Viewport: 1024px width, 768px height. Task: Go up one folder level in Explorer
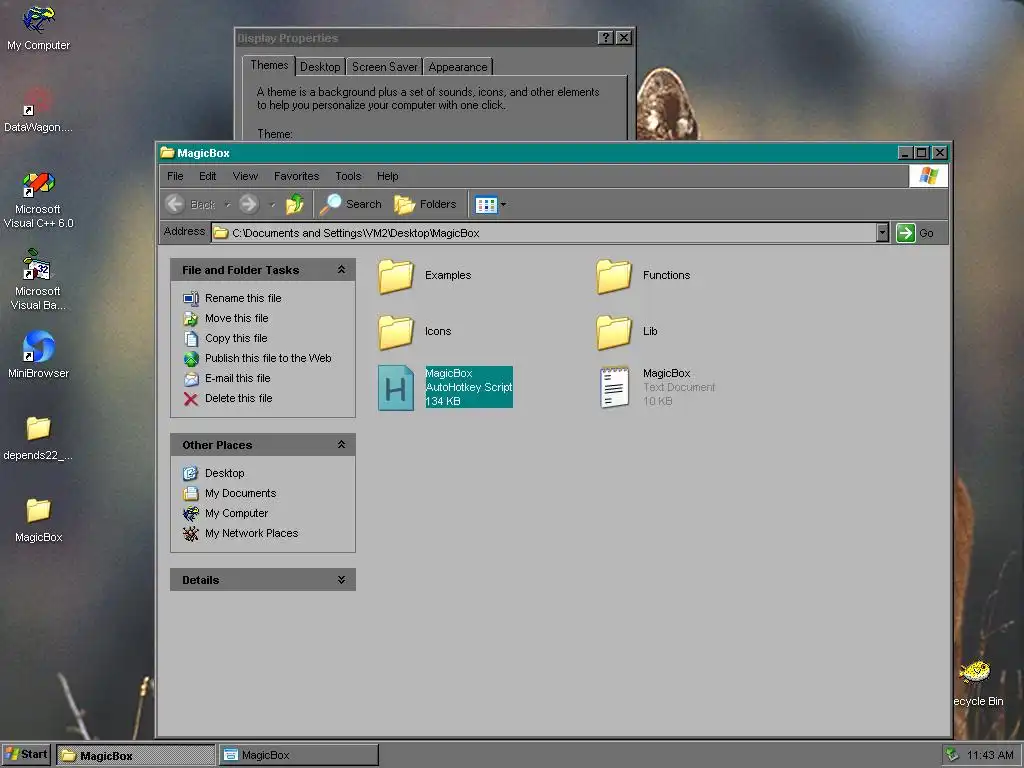(295, 204)
